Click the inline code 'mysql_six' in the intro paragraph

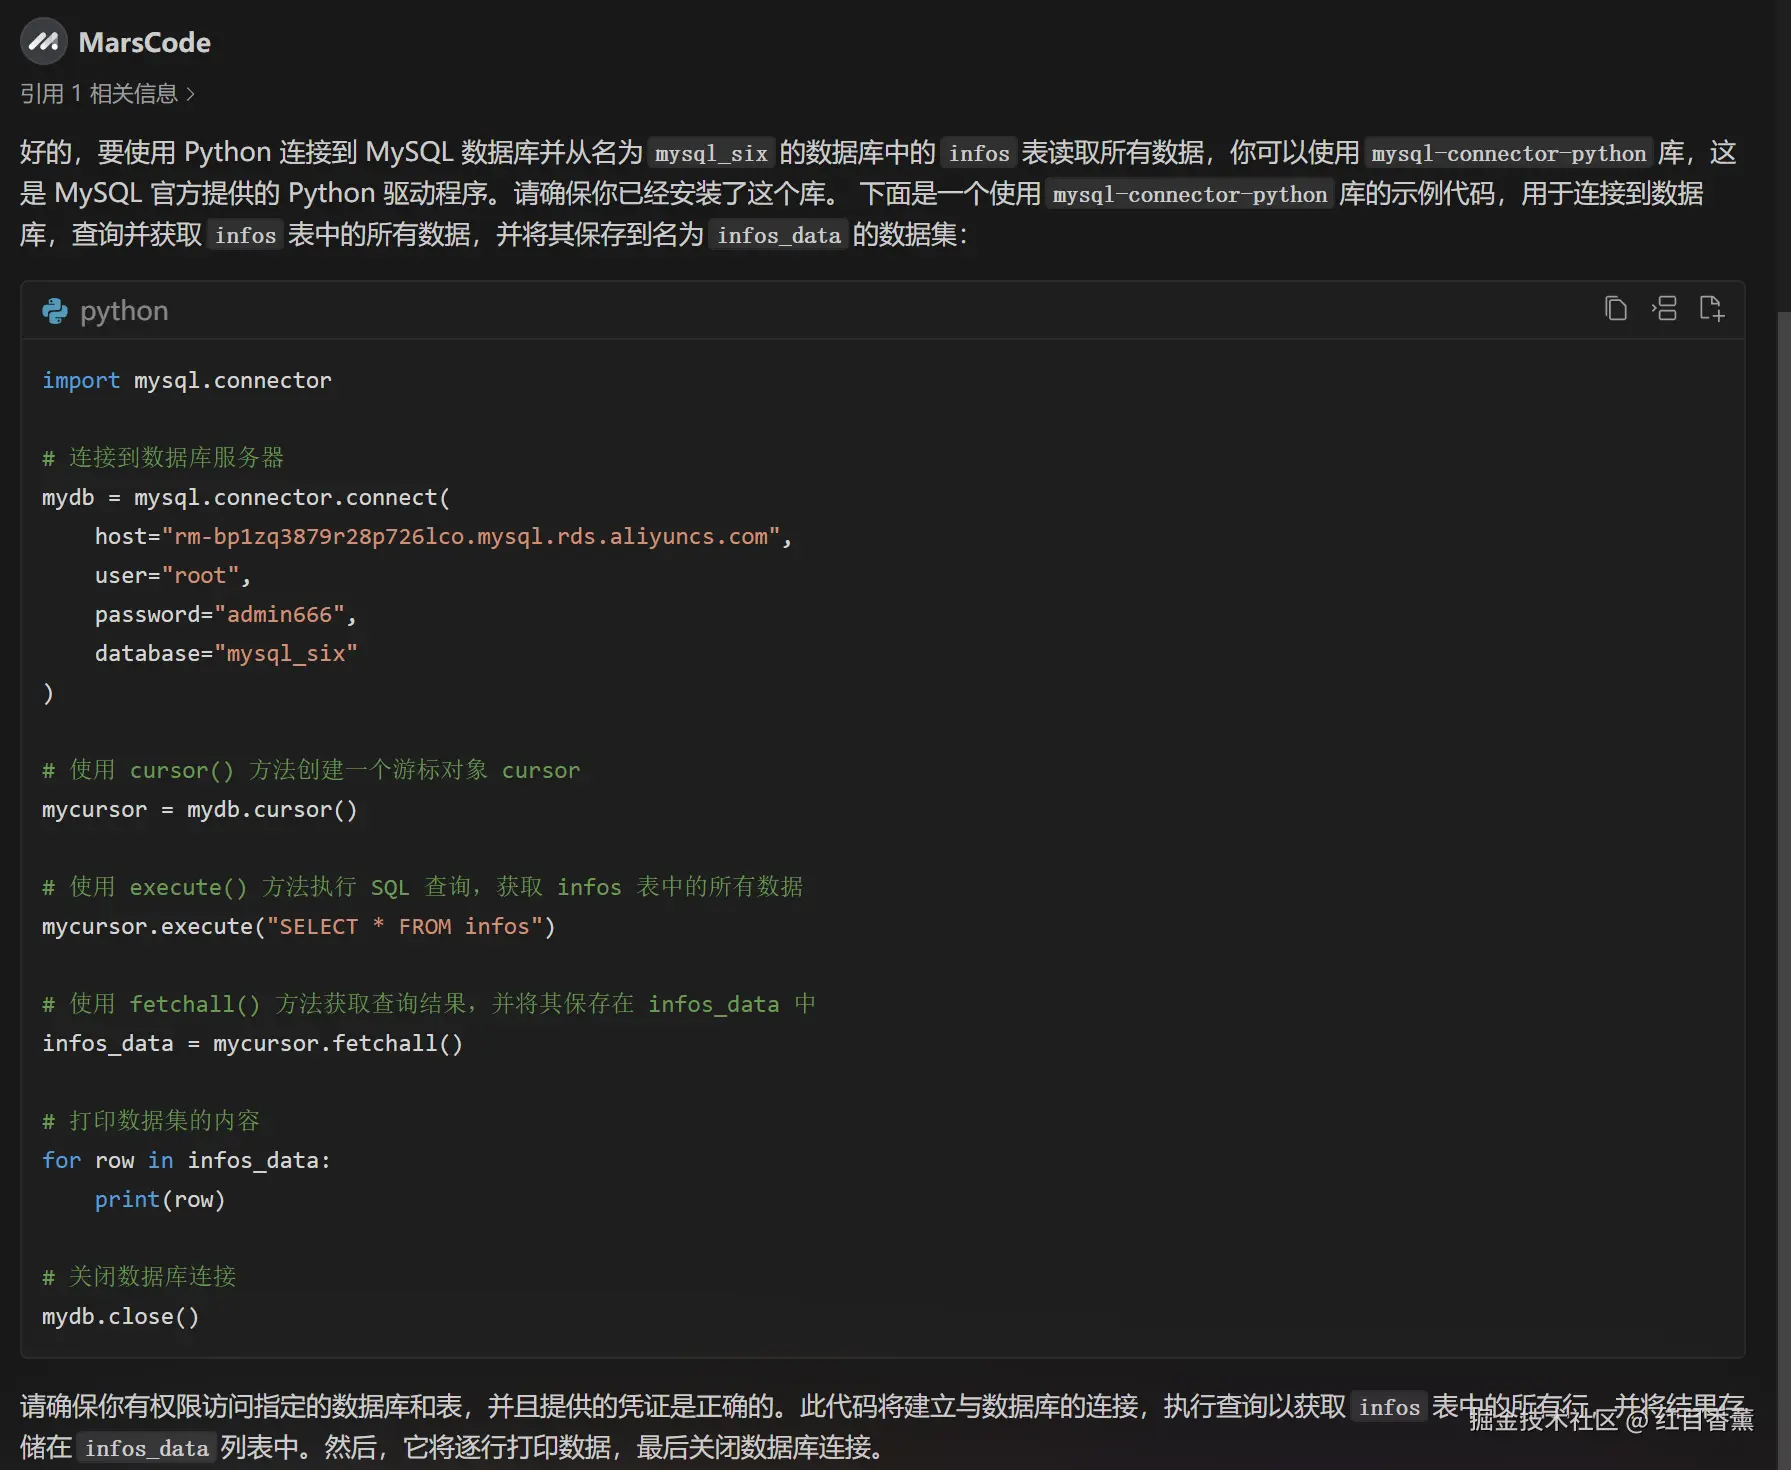[711, 153]
